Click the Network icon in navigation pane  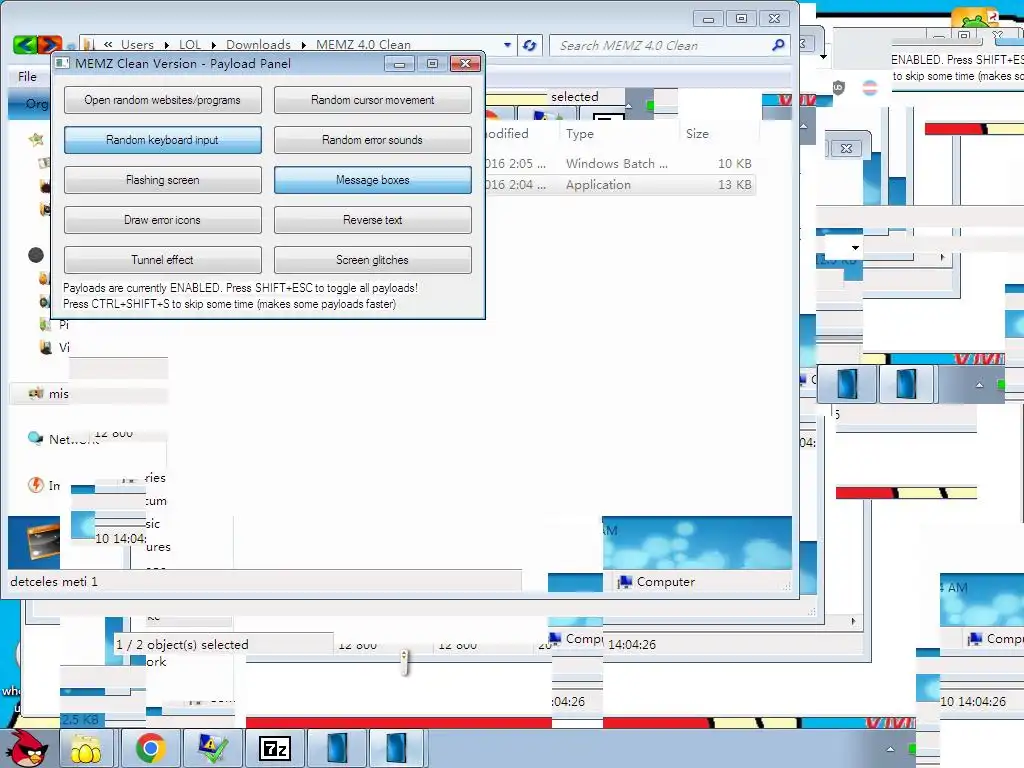coord(35,438)
